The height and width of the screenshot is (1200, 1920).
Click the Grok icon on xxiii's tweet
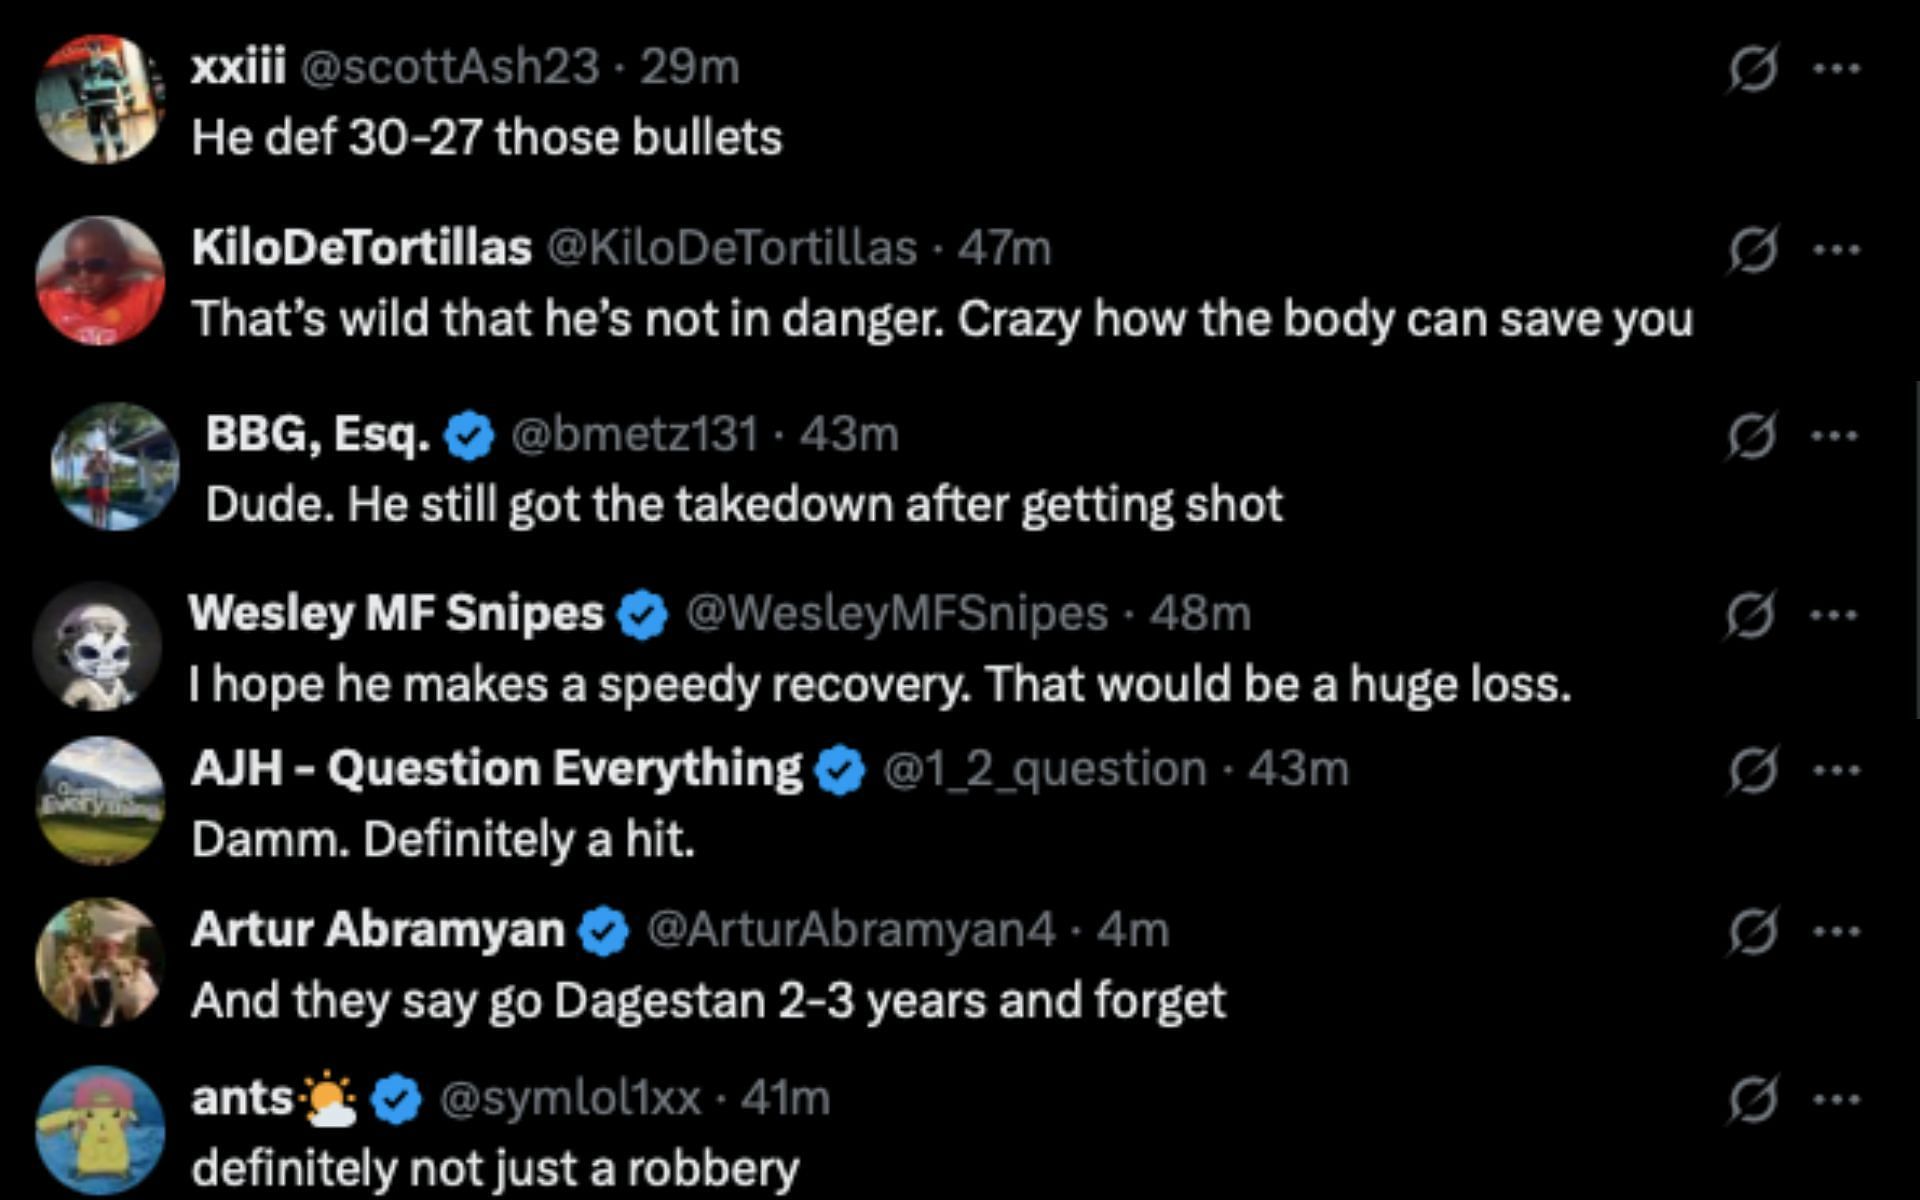1752,69
